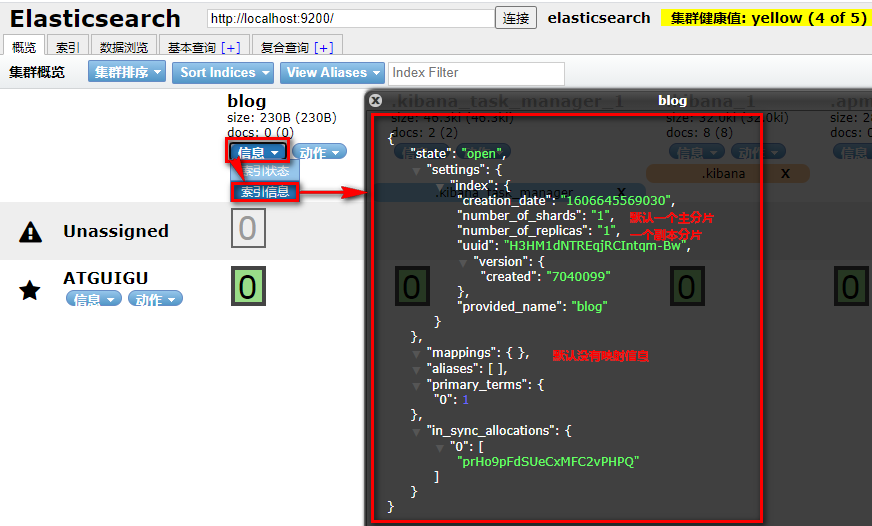
Task: Click the "number_of_replicas" value
Action: (606, 230)
